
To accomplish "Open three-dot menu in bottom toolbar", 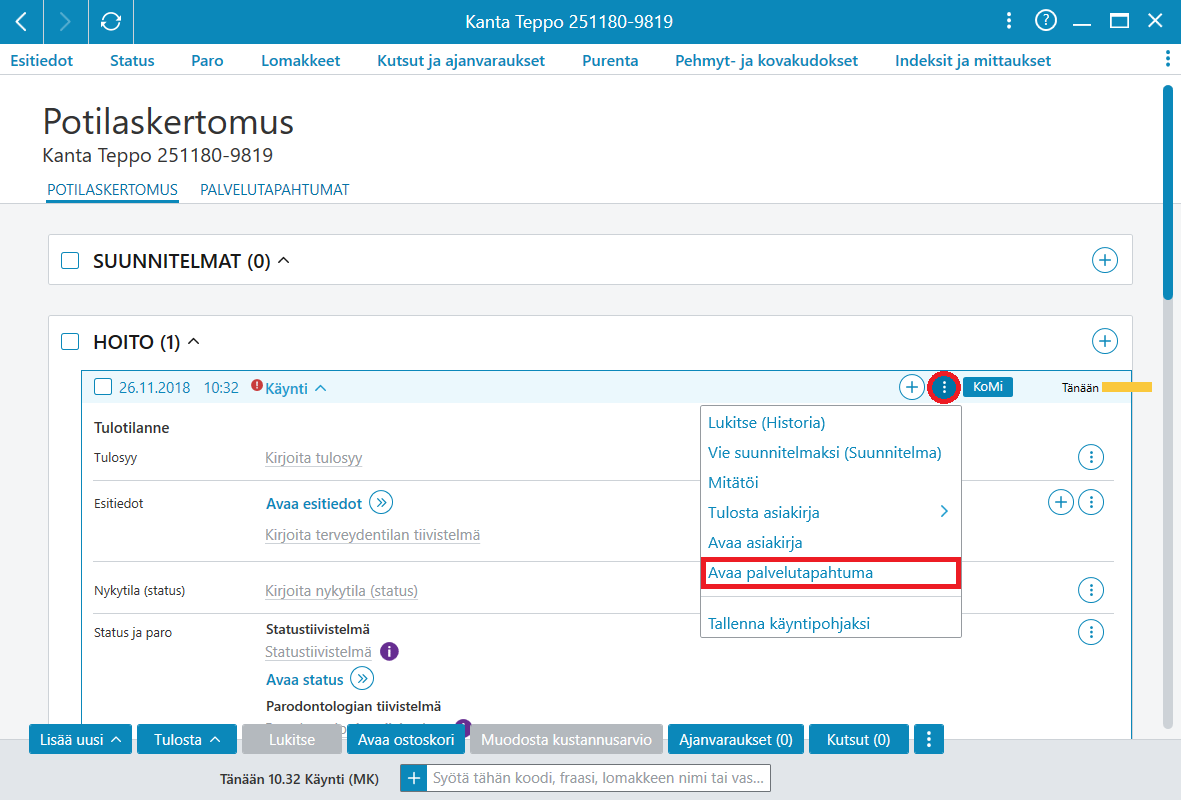I will coord(929,740).
